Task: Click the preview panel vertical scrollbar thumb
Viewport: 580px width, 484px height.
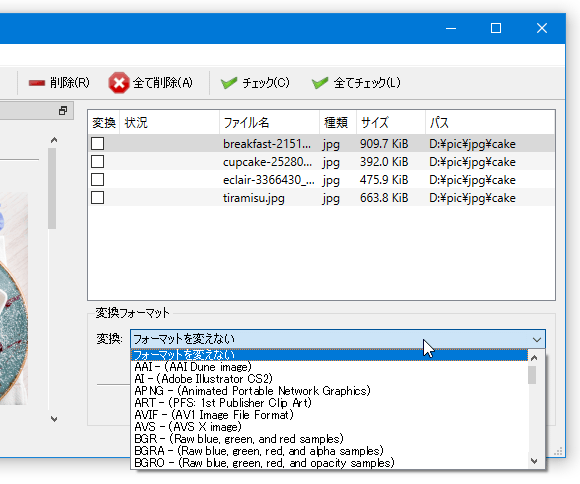Action: coord(52,189)
